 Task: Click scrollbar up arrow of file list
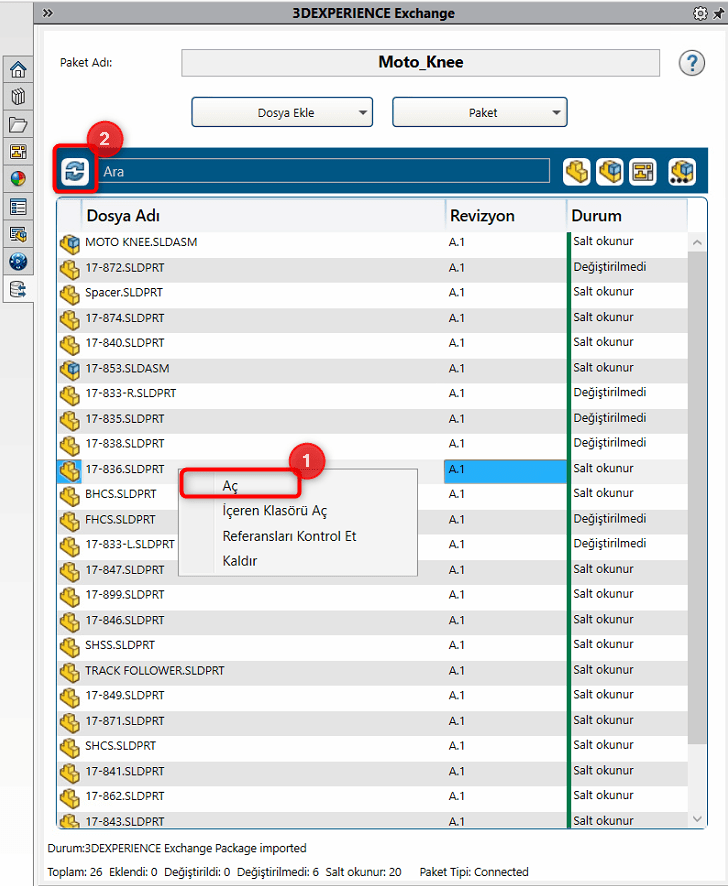click(697, 242)
